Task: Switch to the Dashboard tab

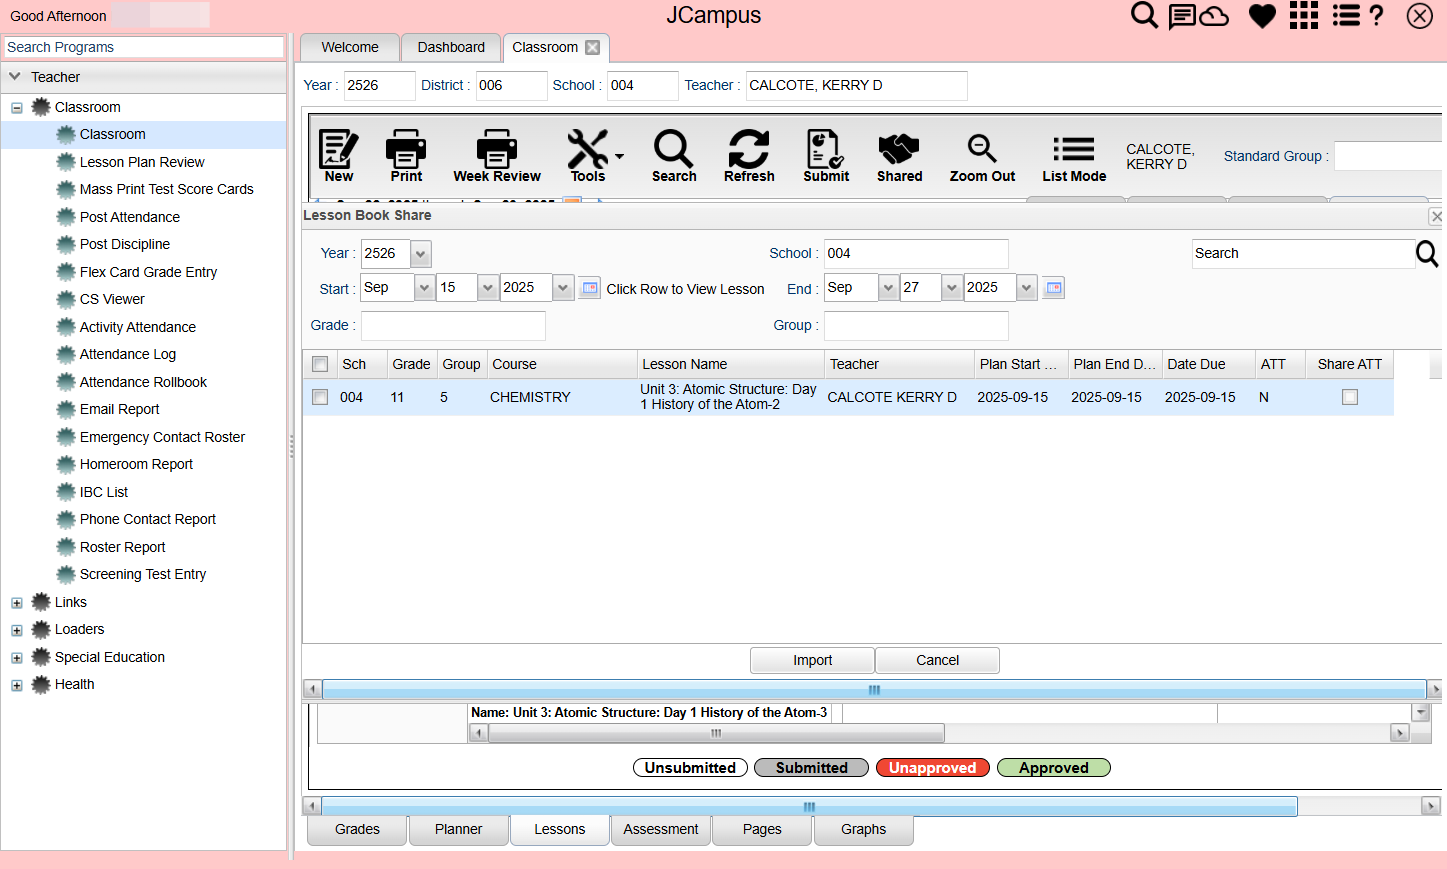Action: (x=451, y=47)
